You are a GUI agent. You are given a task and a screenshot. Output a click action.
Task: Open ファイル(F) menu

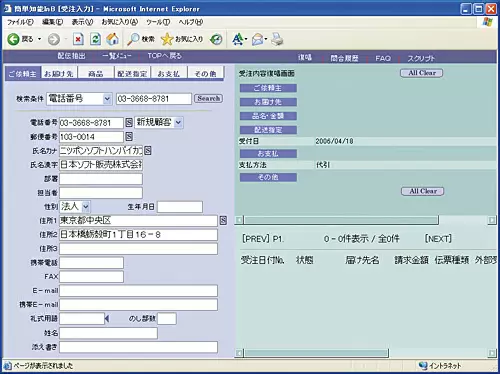point(20,22)
